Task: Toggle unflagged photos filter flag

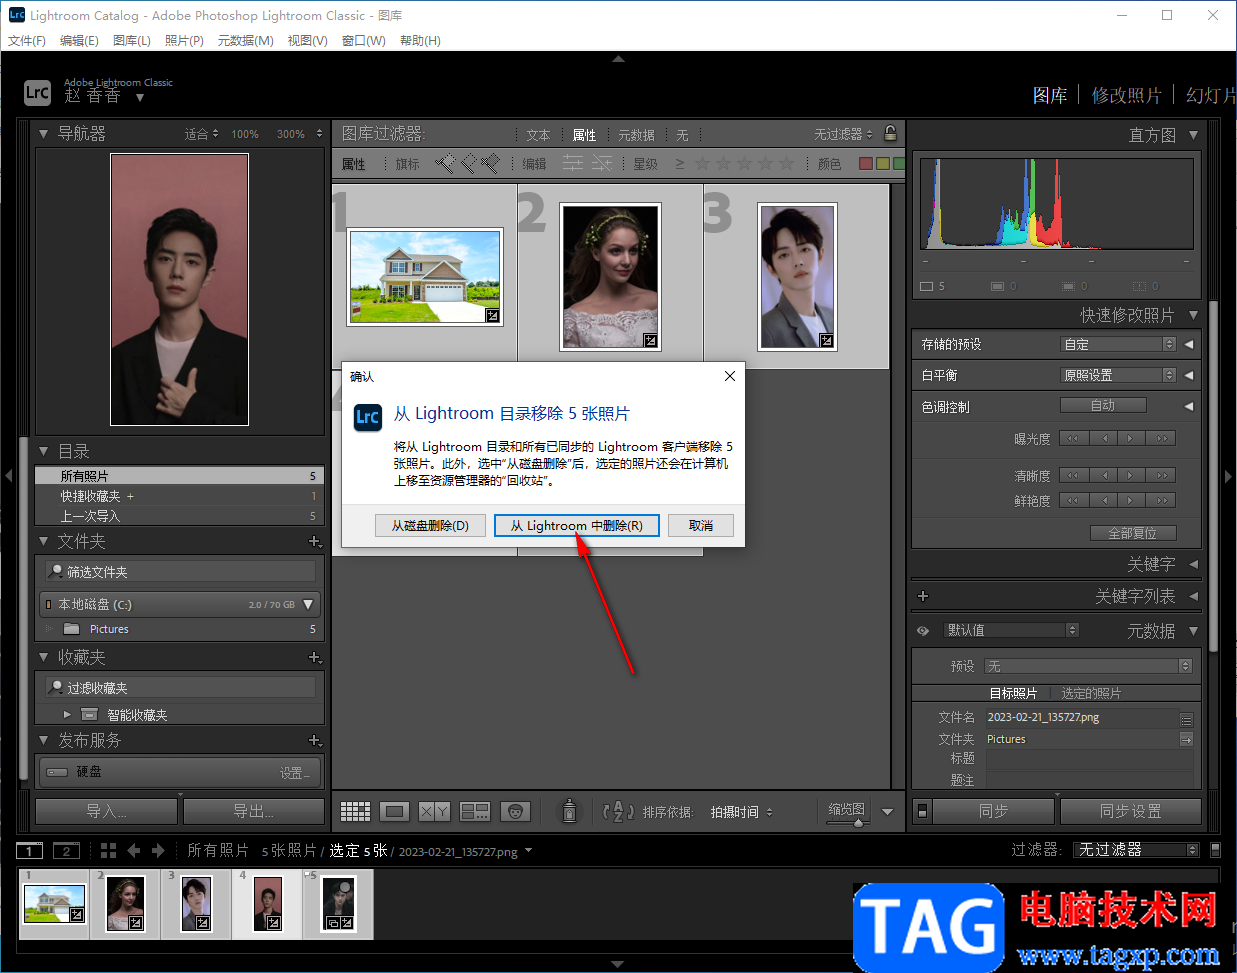Action: pyautogui.click(x=468, y=162)
